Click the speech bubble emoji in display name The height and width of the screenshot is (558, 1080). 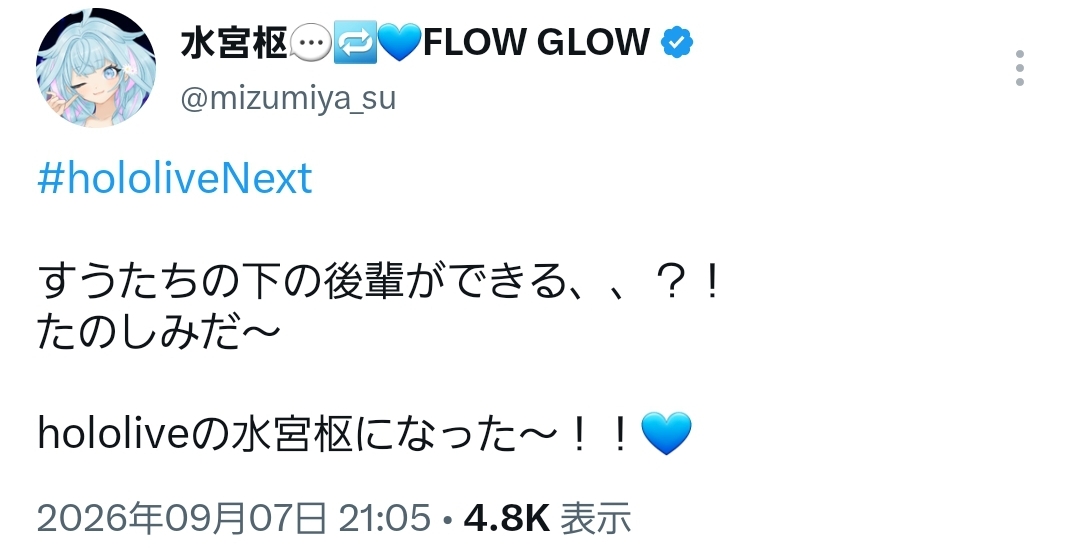[x=310, y=43]
